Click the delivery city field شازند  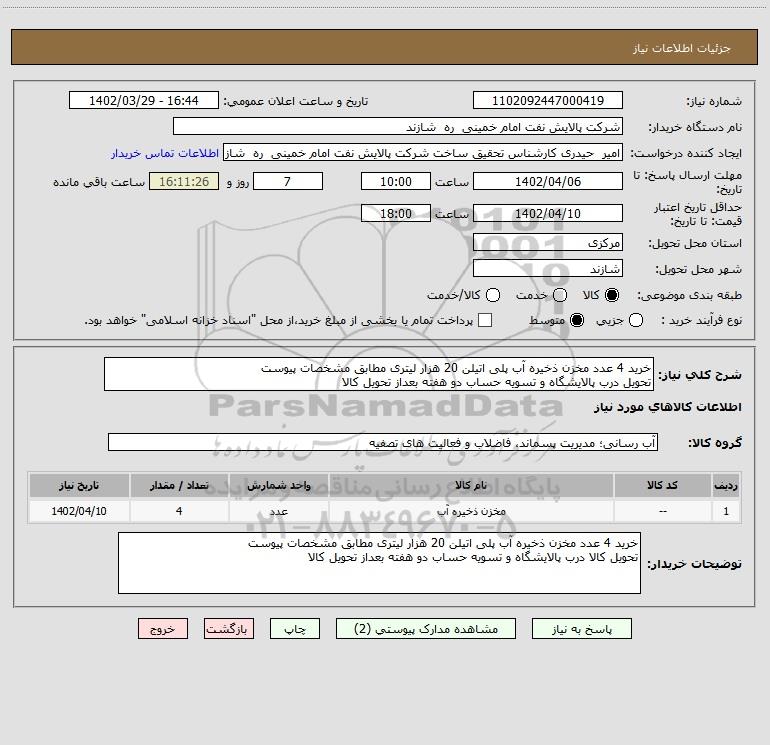(548, 268)
